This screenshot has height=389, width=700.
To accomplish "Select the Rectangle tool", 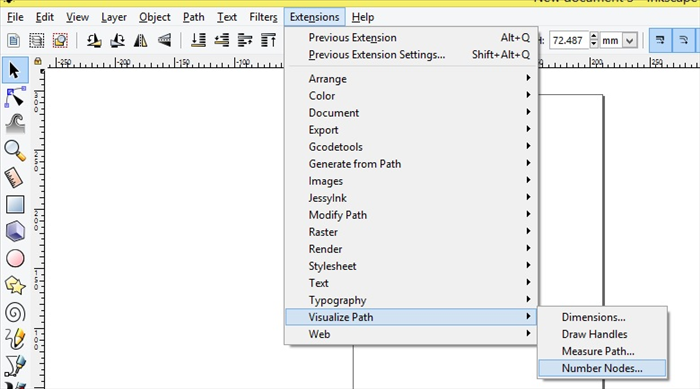I will (15, 205).
